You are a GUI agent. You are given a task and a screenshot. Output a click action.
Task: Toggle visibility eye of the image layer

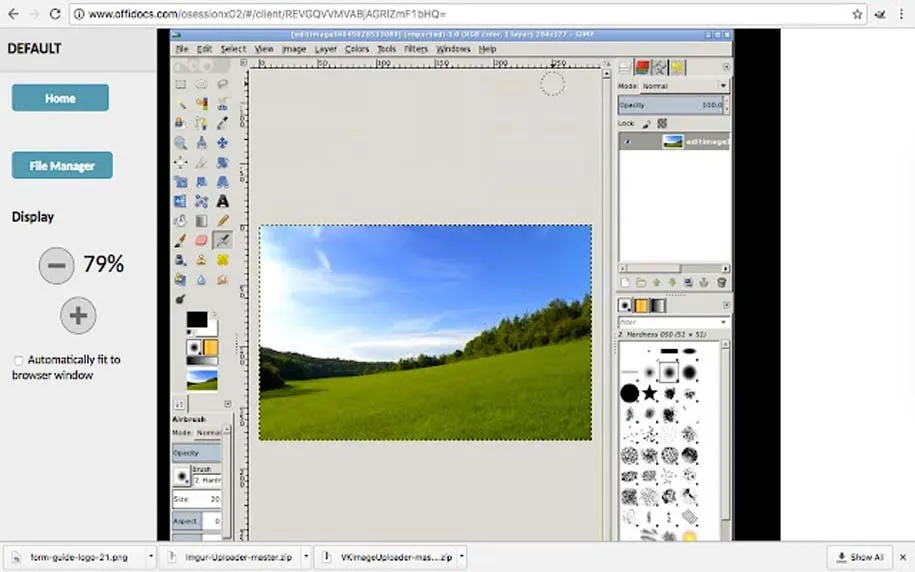[628, 142]
